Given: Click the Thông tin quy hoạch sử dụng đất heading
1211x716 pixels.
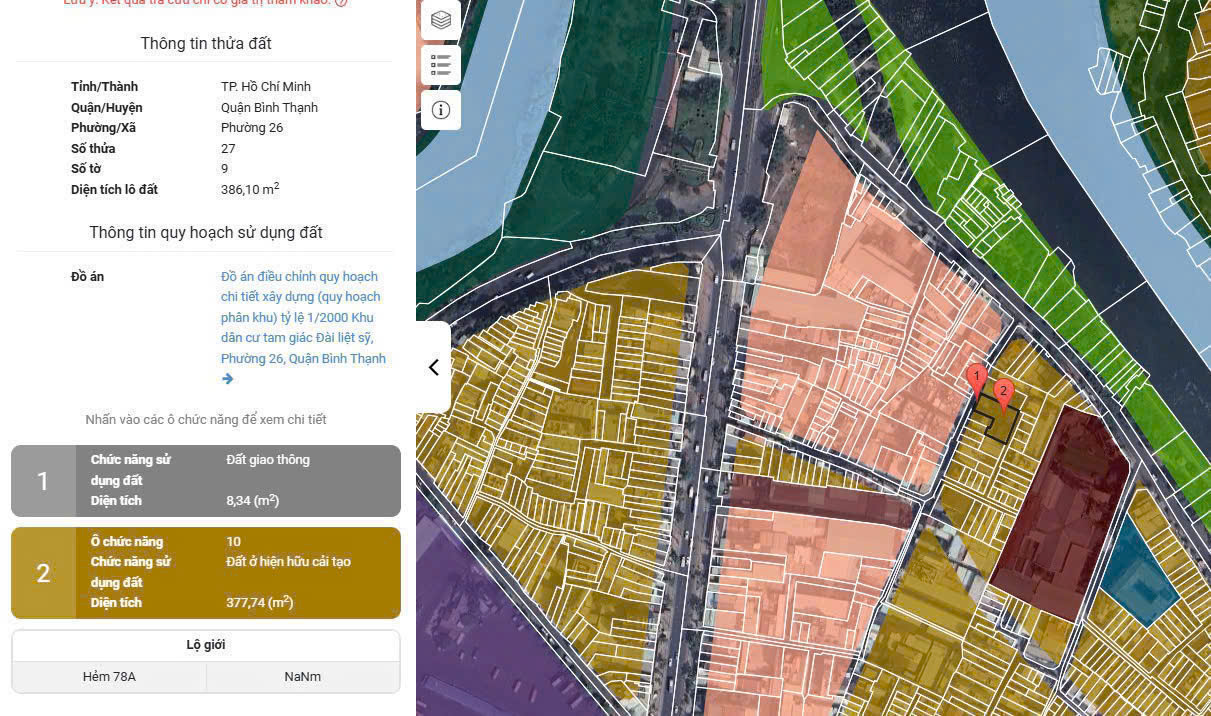Looking at the screenshot, I should 206,232.
